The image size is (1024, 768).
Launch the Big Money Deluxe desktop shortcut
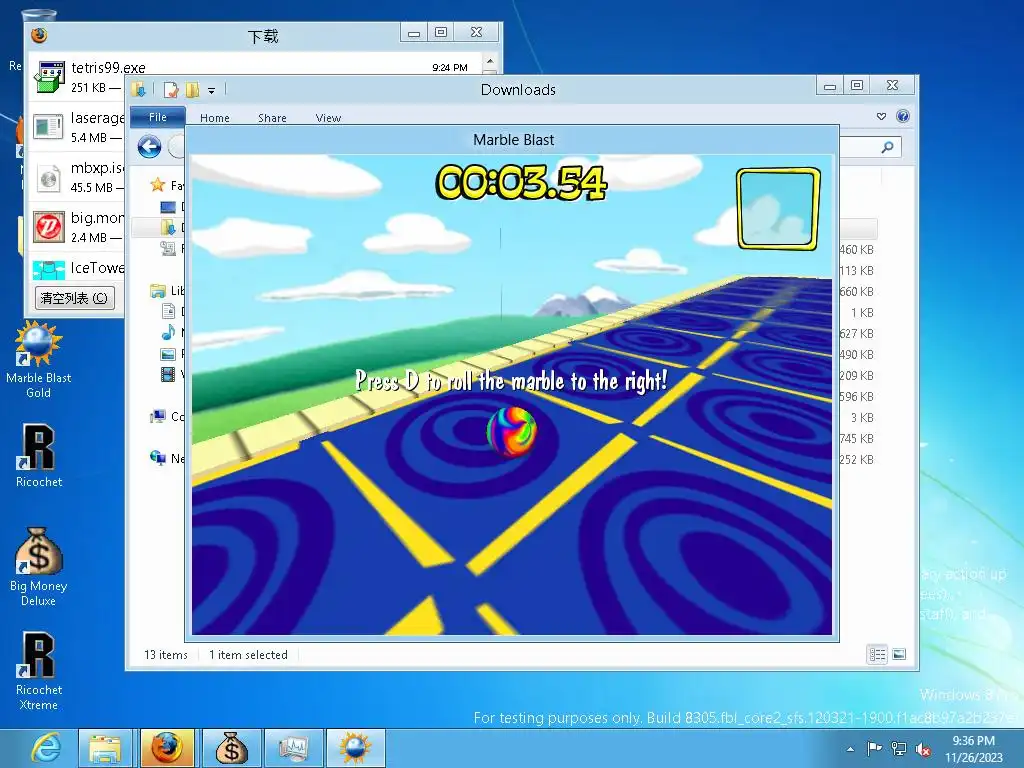click(38, 567)
